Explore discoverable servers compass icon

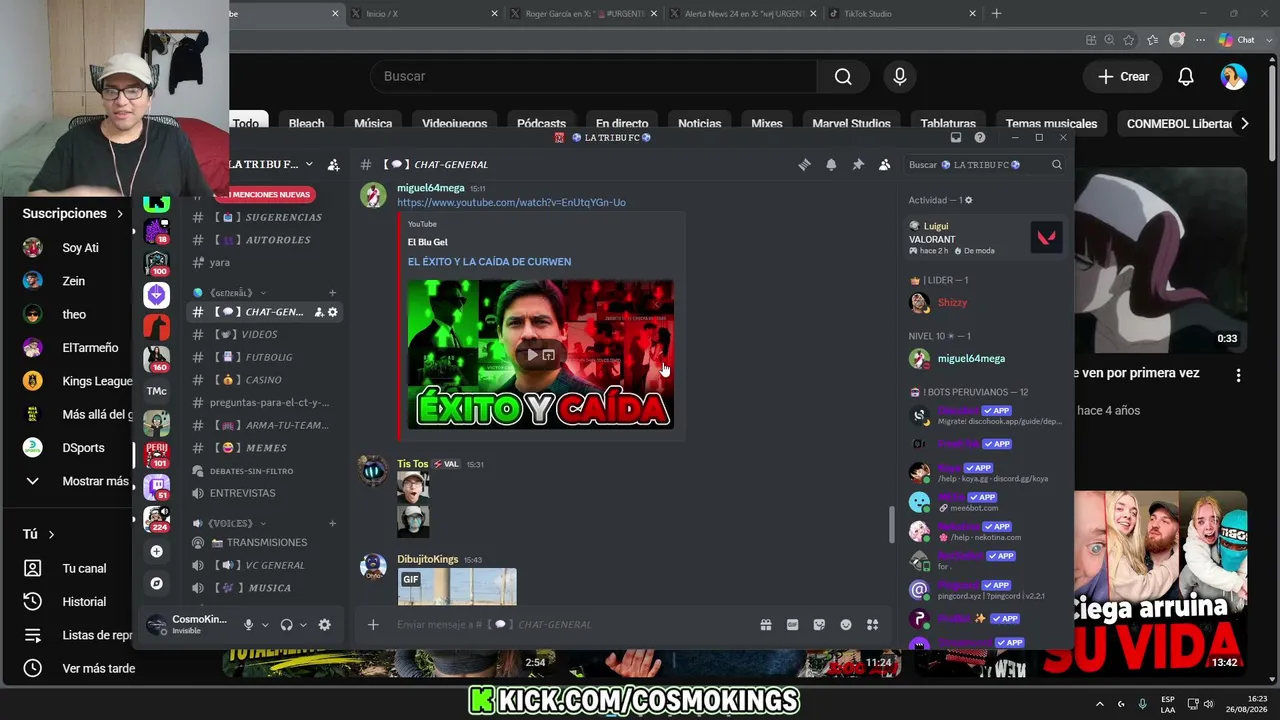point(156,583)
